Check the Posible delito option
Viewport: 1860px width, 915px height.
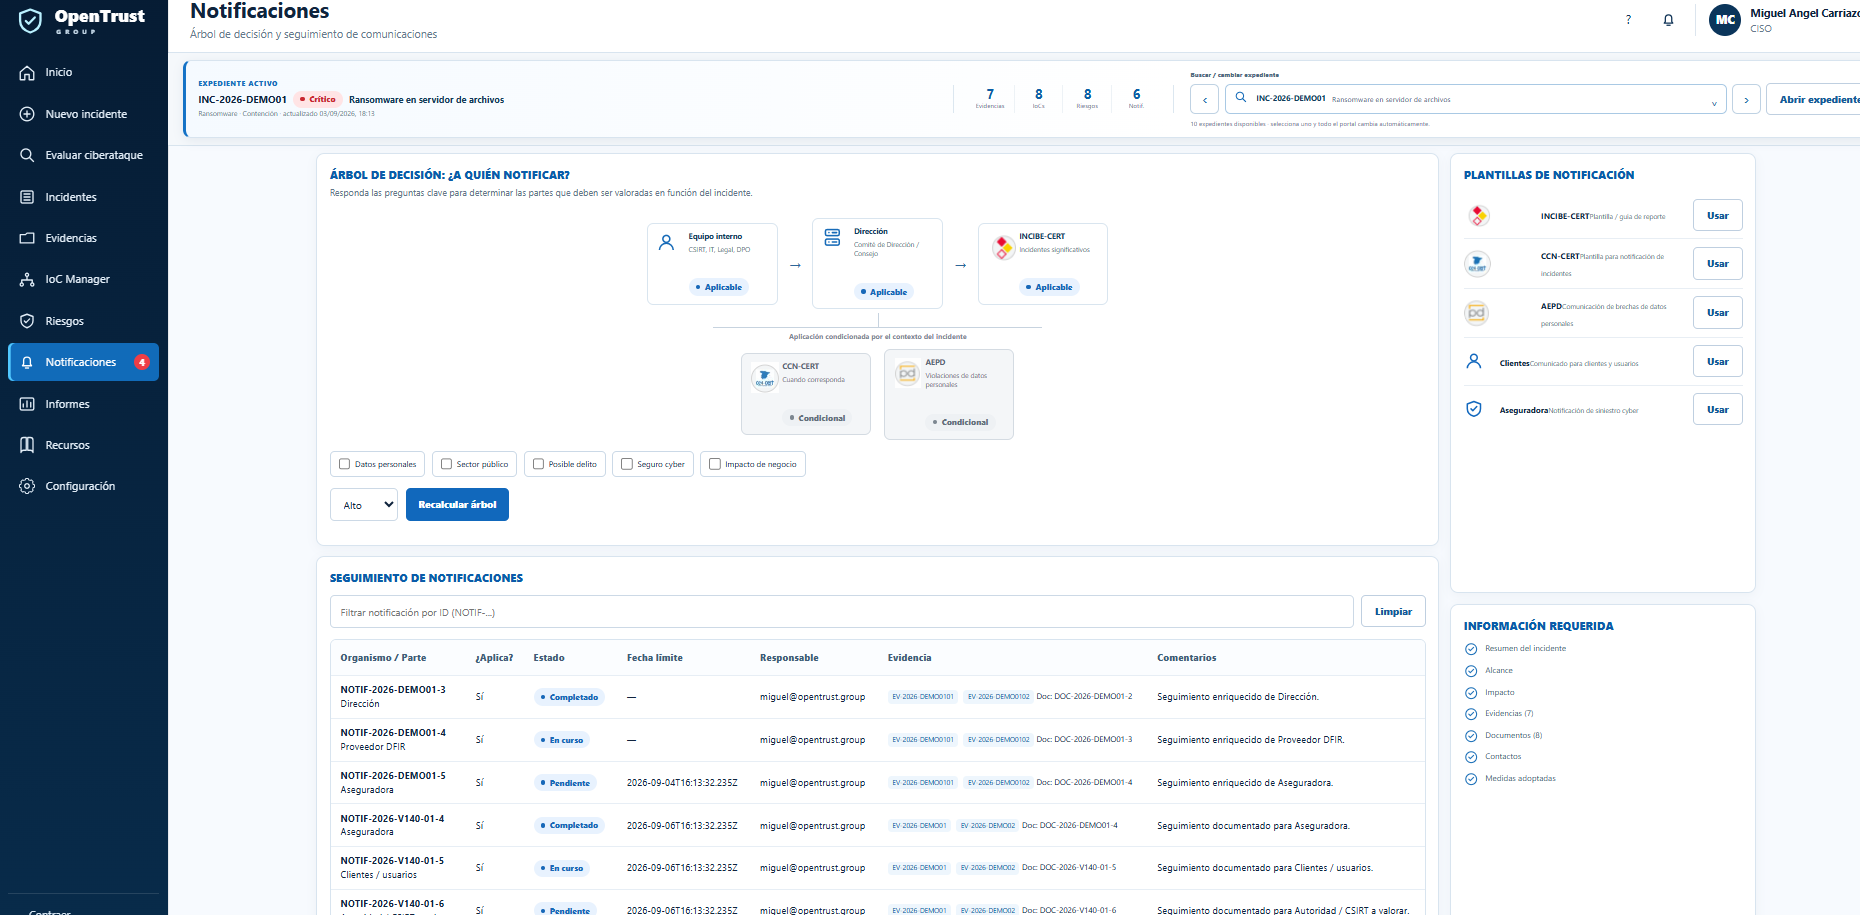tap(539, 464)
